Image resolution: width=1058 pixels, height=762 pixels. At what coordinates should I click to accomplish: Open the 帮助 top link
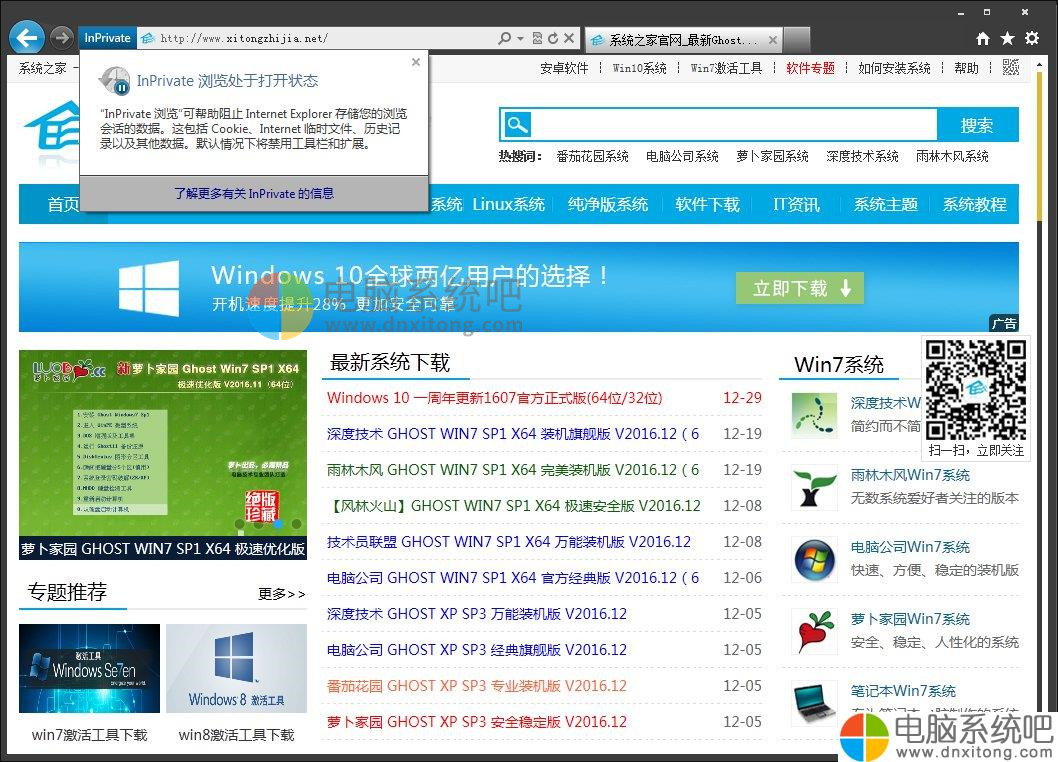[966, 68]
